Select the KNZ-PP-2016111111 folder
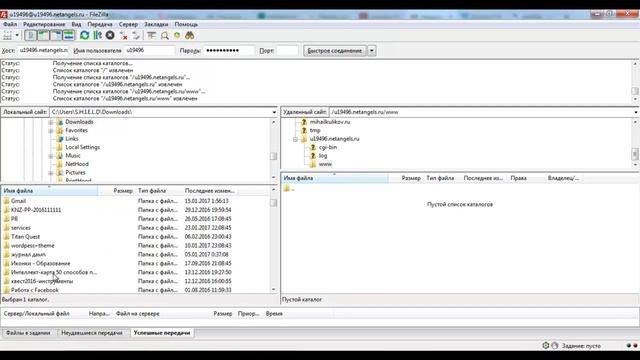The height and width of the screenshot is (360, 640). tap(36, 210)
